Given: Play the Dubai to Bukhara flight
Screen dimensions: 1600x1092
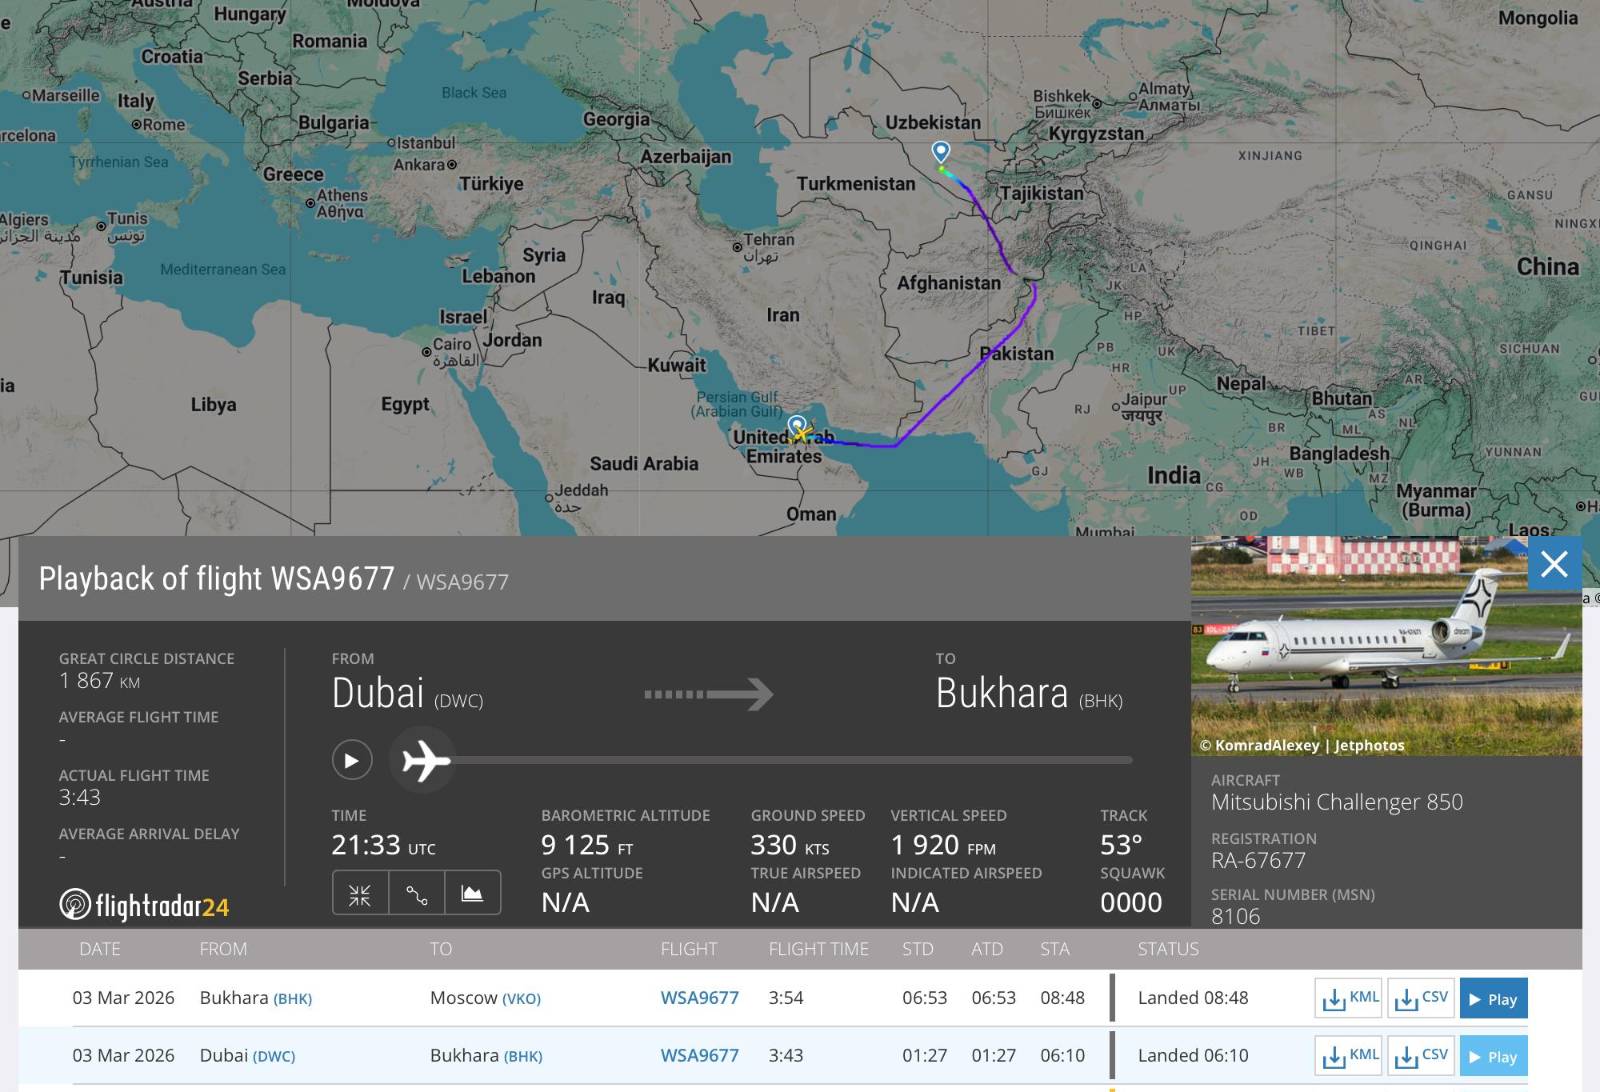Looking at the screenshot, I should pyautogui.click(x=1493, y=1056).
